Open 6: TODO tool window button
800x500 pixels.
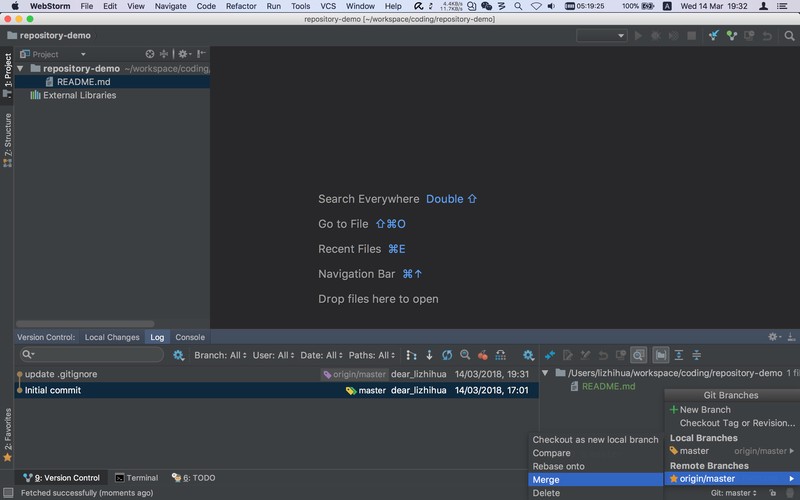point(194,478)
